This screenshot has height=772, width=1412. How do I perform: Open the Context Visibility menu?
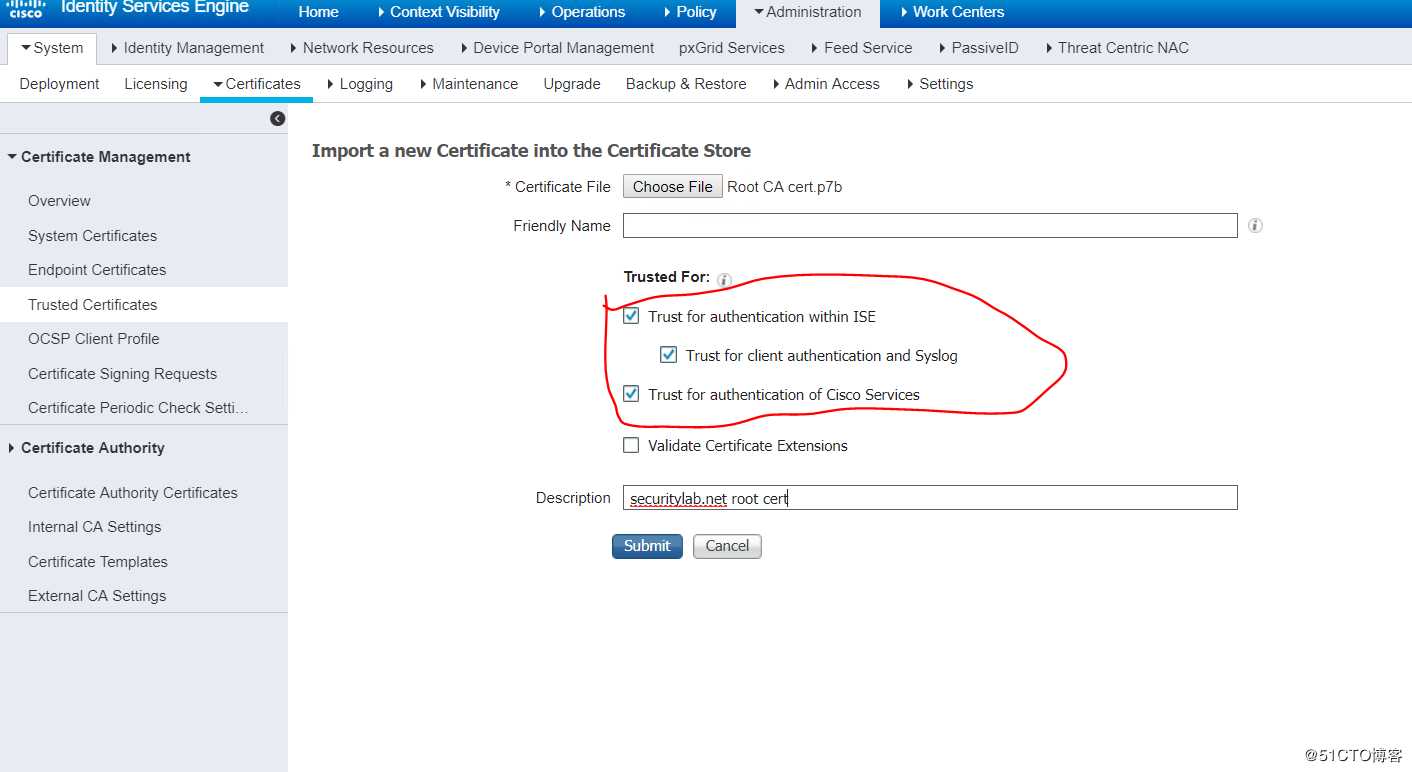point(438,12)
